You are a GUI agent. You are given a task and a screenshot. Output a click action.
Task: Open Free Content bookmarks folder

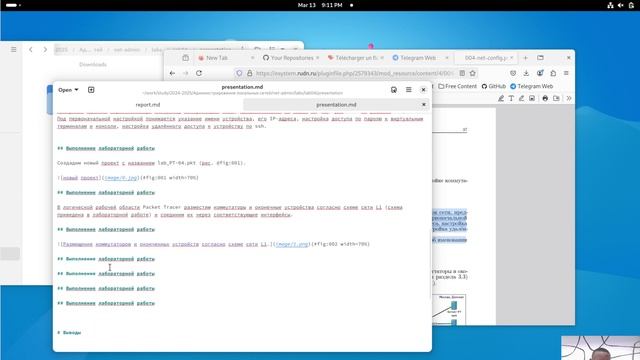(x=457, y=86)
